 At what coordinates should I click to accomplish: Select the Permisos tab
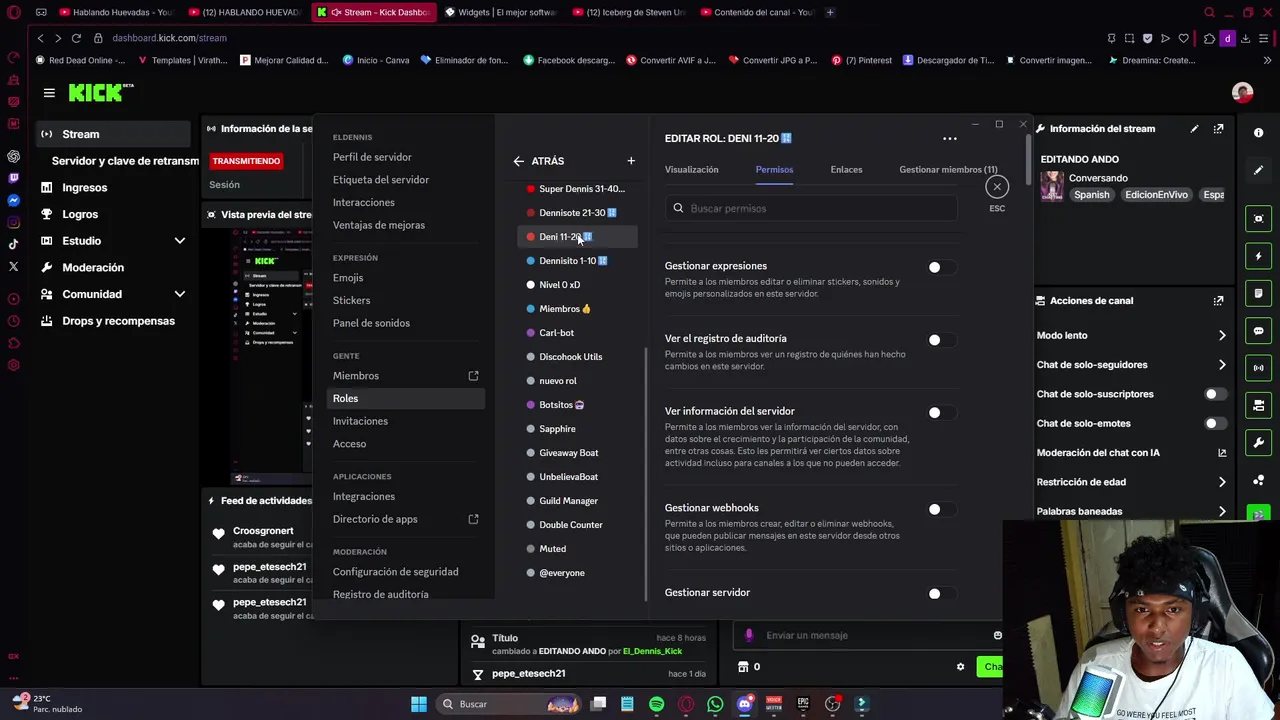coord(774,170)
